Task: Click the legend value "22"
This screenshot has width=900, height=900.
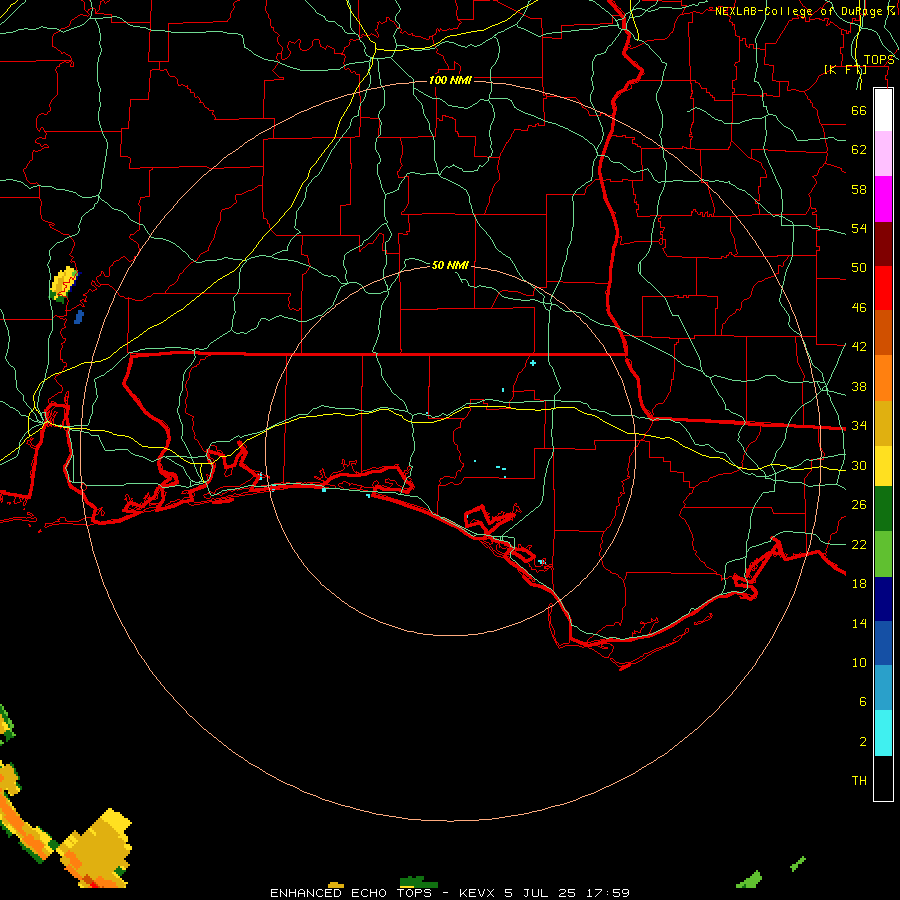Action: (x=859, y=544)
